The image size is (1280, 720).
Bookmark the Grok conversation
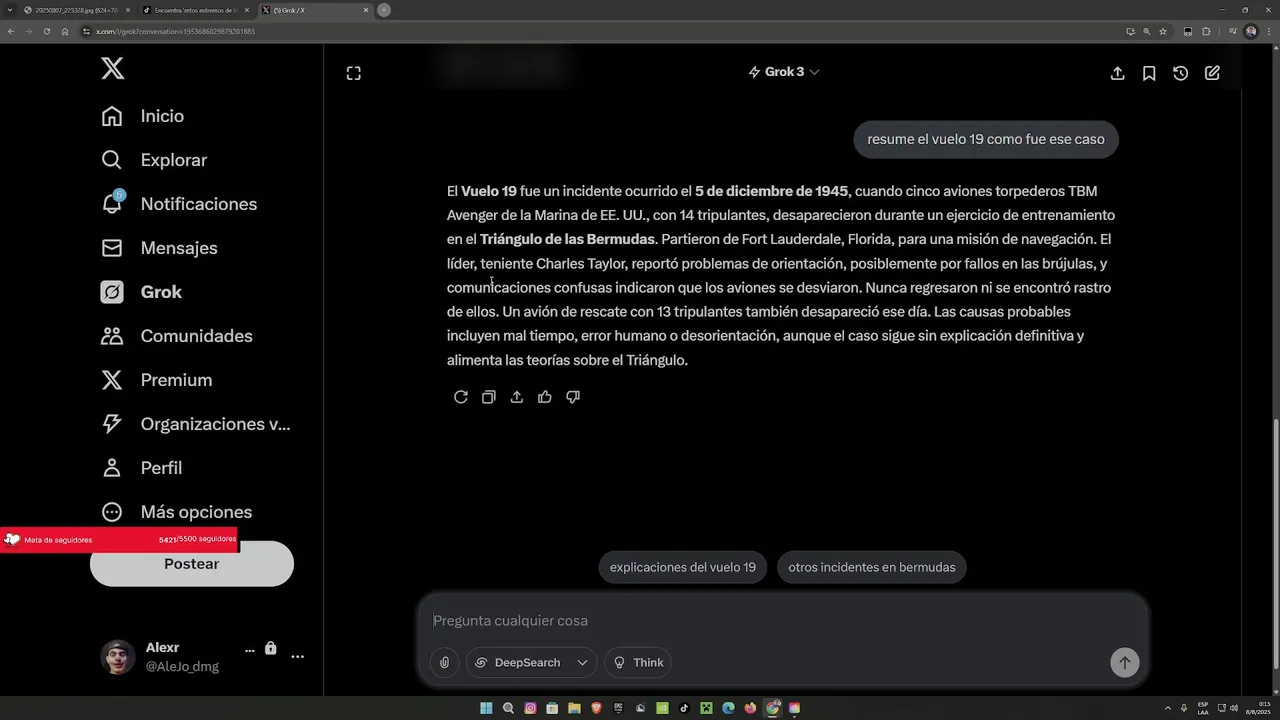(1149, 73)
